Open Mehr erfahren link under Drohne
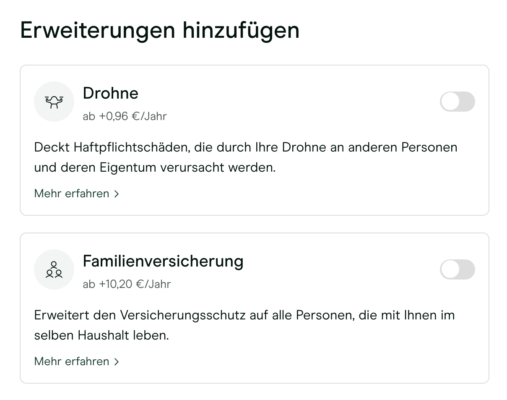 (x=76, y=193)
